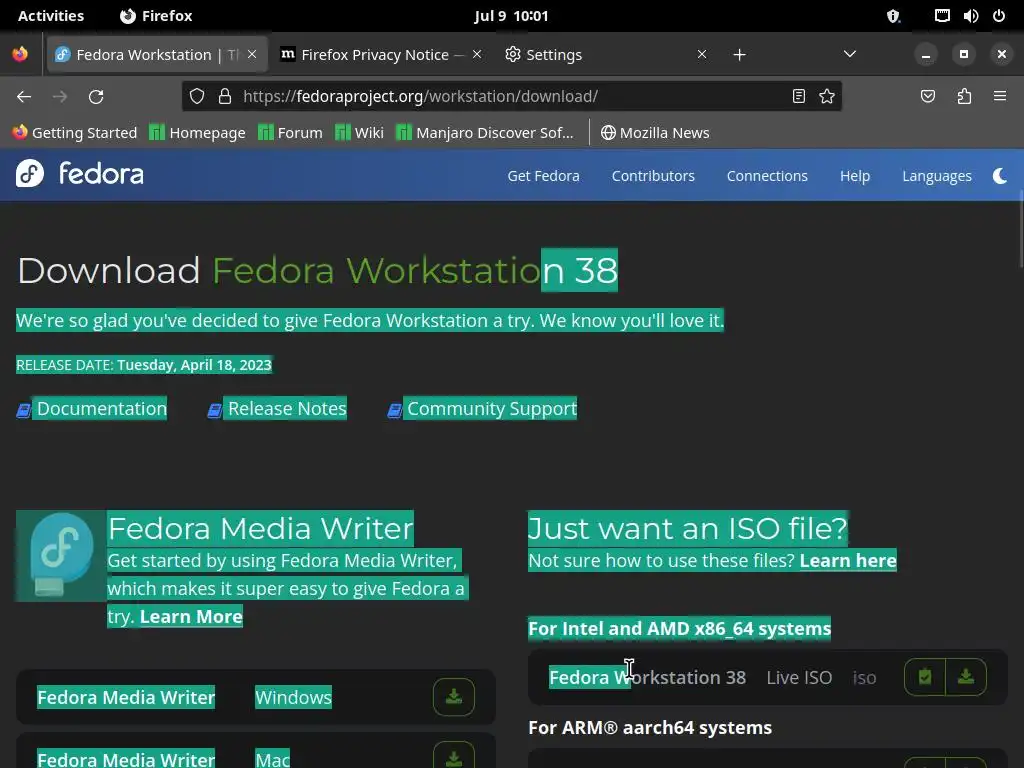Image resolution: width=1024 pixels, height=768 pixels.
Task: Click the page vertical scrollbar thumb
Action: click(x=1021, y=229)
